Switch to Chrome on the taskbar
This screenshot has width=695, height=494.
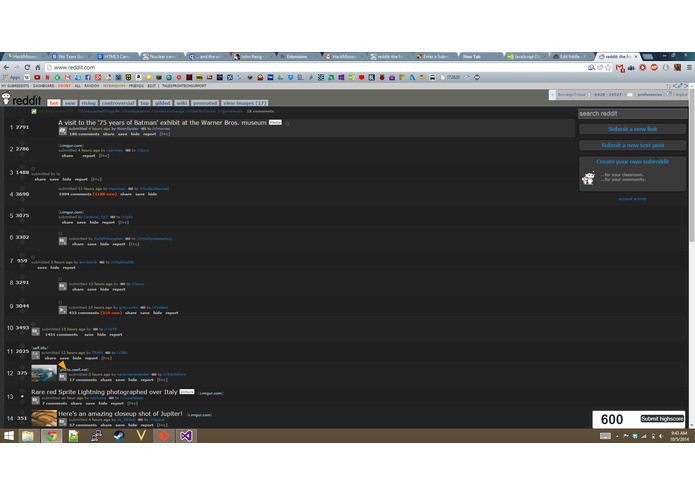[x=51, y=436]
